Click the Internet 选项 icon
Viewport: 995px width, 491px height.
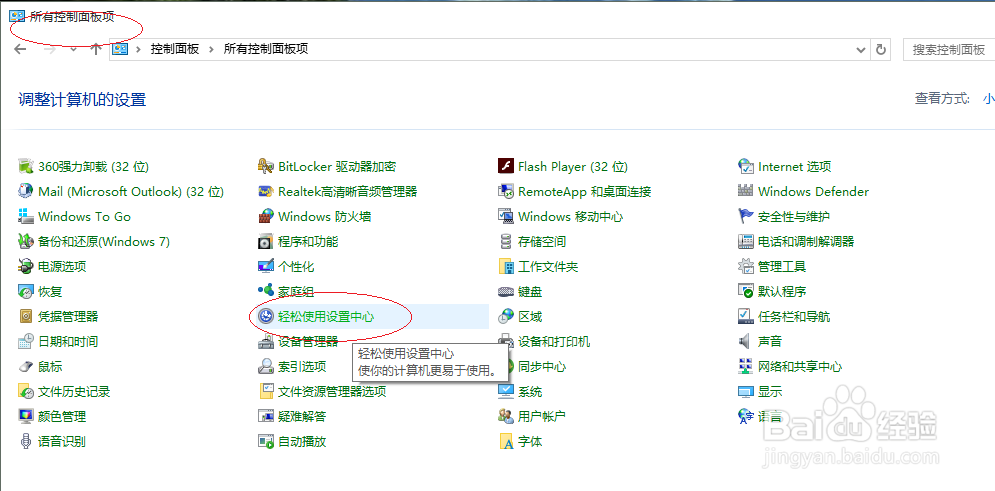pyautogui.click(x=746, y=167)
